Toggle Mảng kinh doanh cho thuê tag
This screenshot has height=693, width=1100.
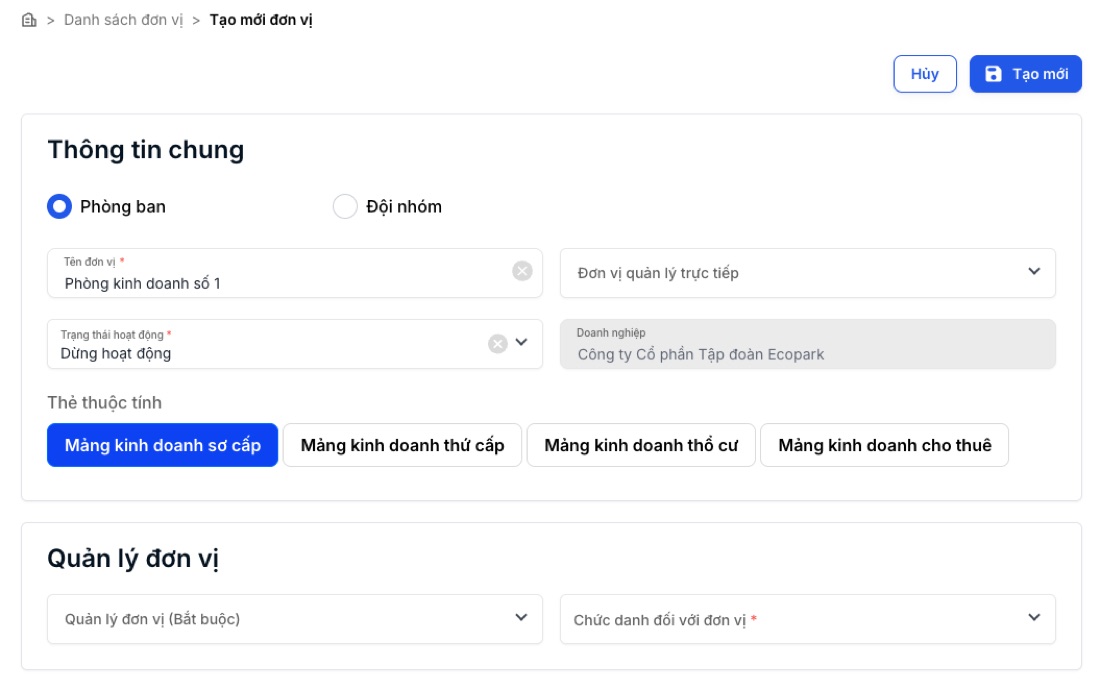(x=885, y=445)
